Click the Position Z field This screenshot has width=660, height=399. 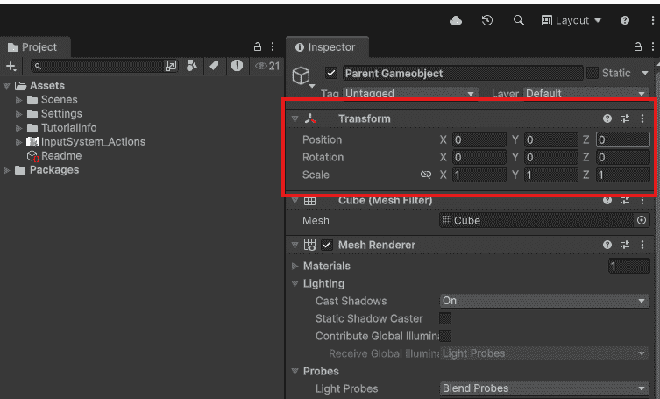(x=623, y=140)
